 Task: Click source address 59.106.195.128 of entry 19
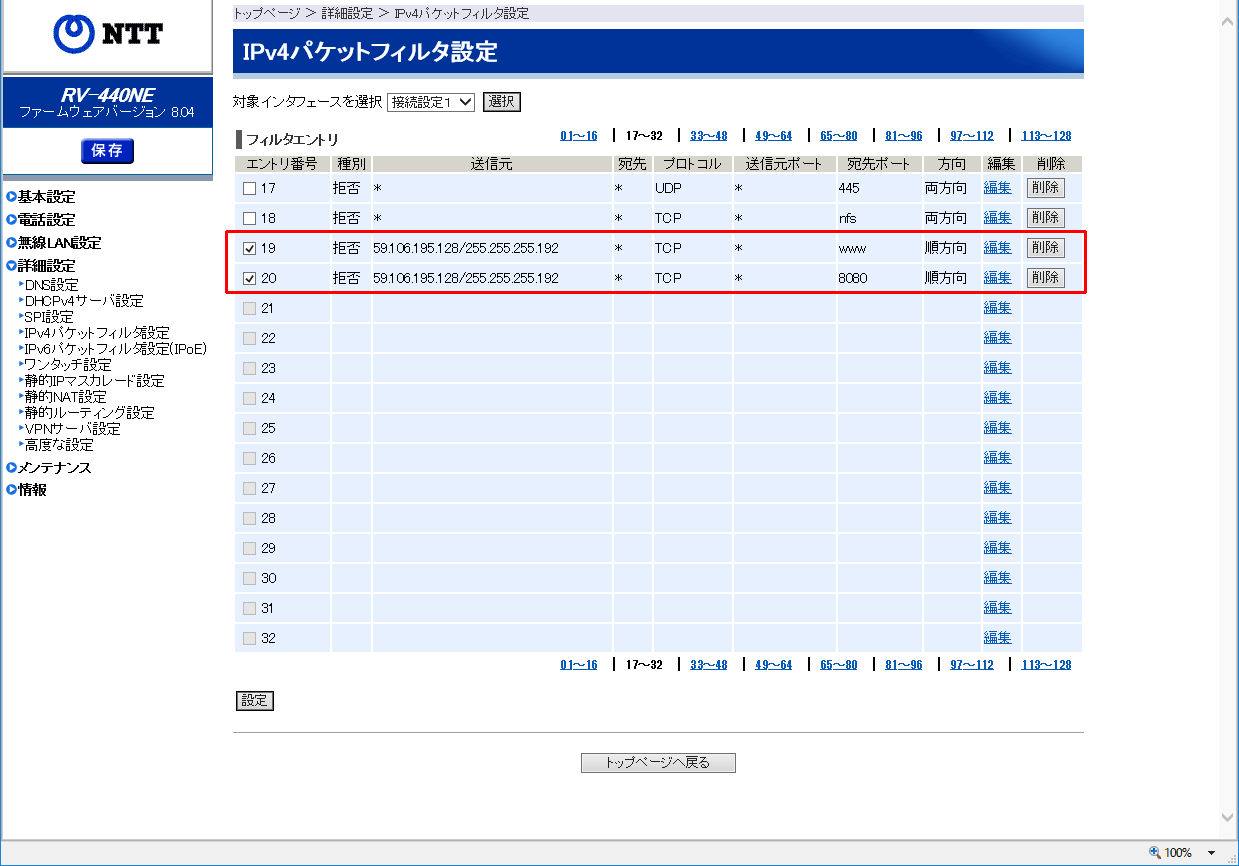click(466, 248)
